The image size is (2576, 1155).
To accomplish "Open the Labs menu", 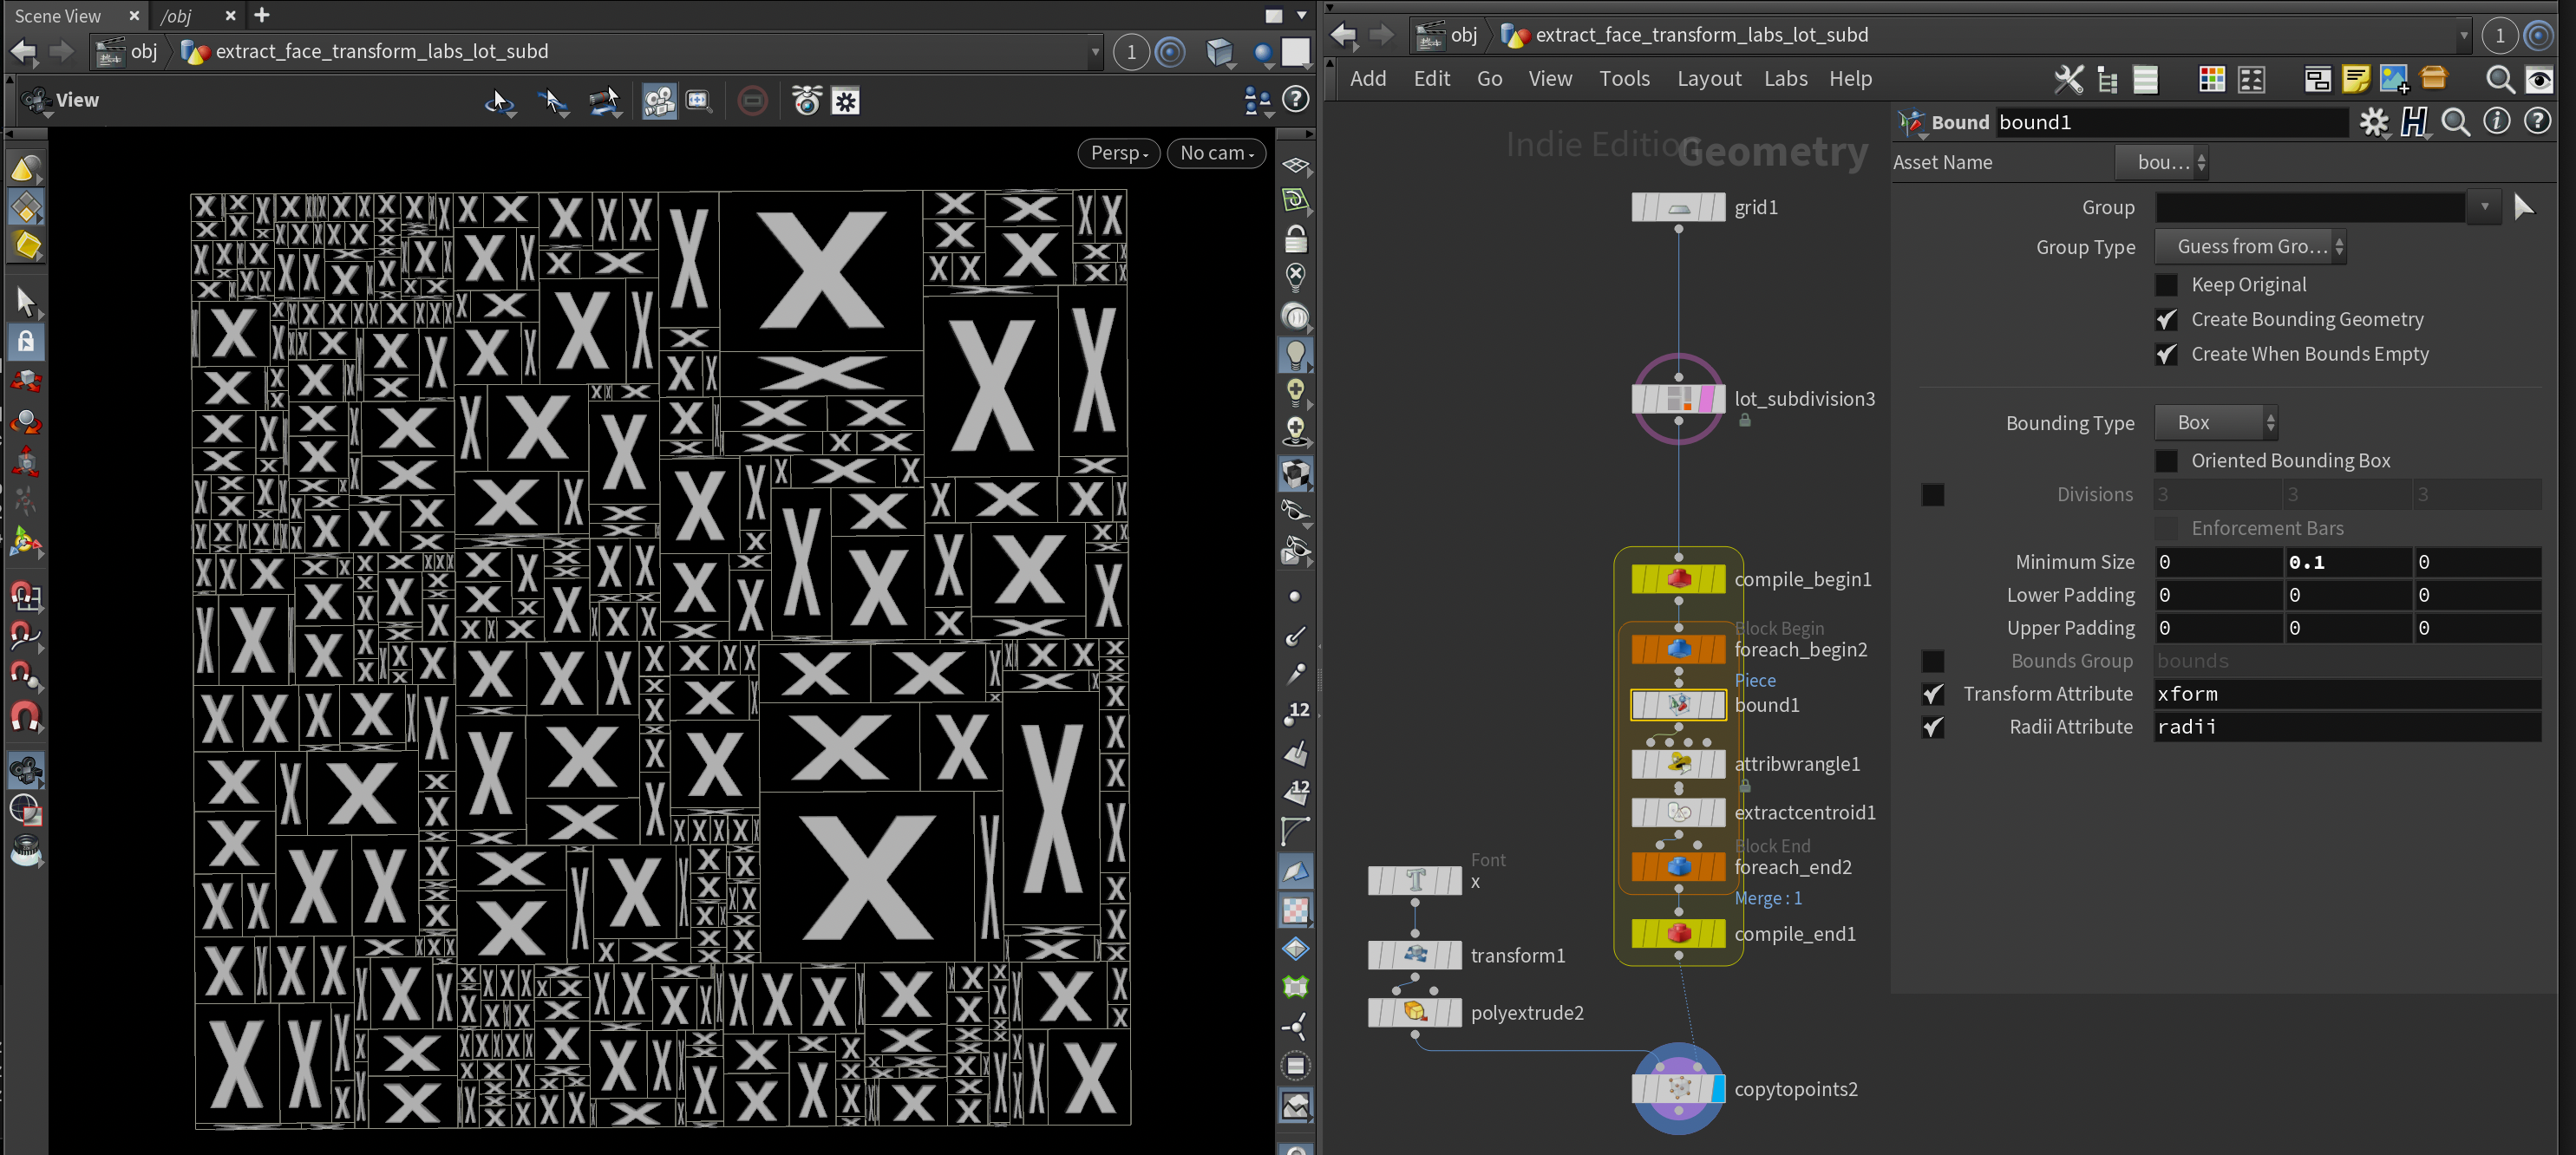I will 1785,78.
